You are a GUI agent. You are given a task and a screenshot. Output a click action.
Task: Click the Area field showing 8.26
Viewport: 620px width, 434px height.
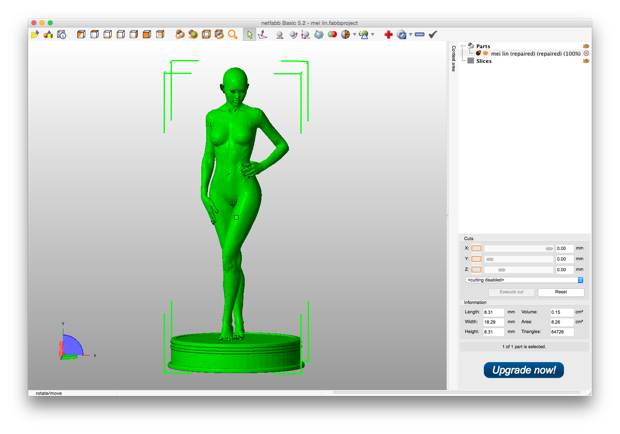coord(561,322)
